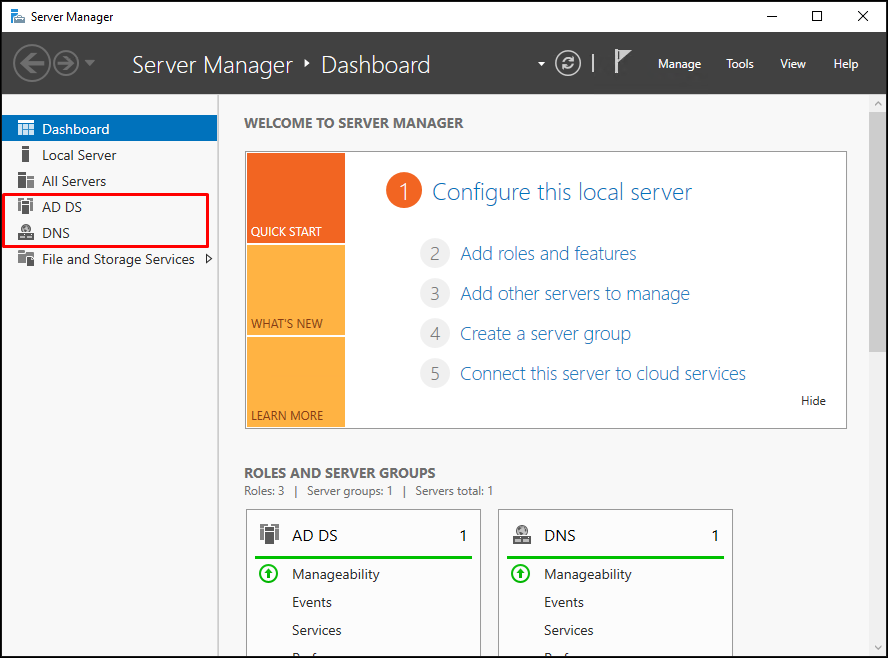Click the step 3 number circle
Image resolution: width=888 pixels, height=658 pixels.
[434, 293]
